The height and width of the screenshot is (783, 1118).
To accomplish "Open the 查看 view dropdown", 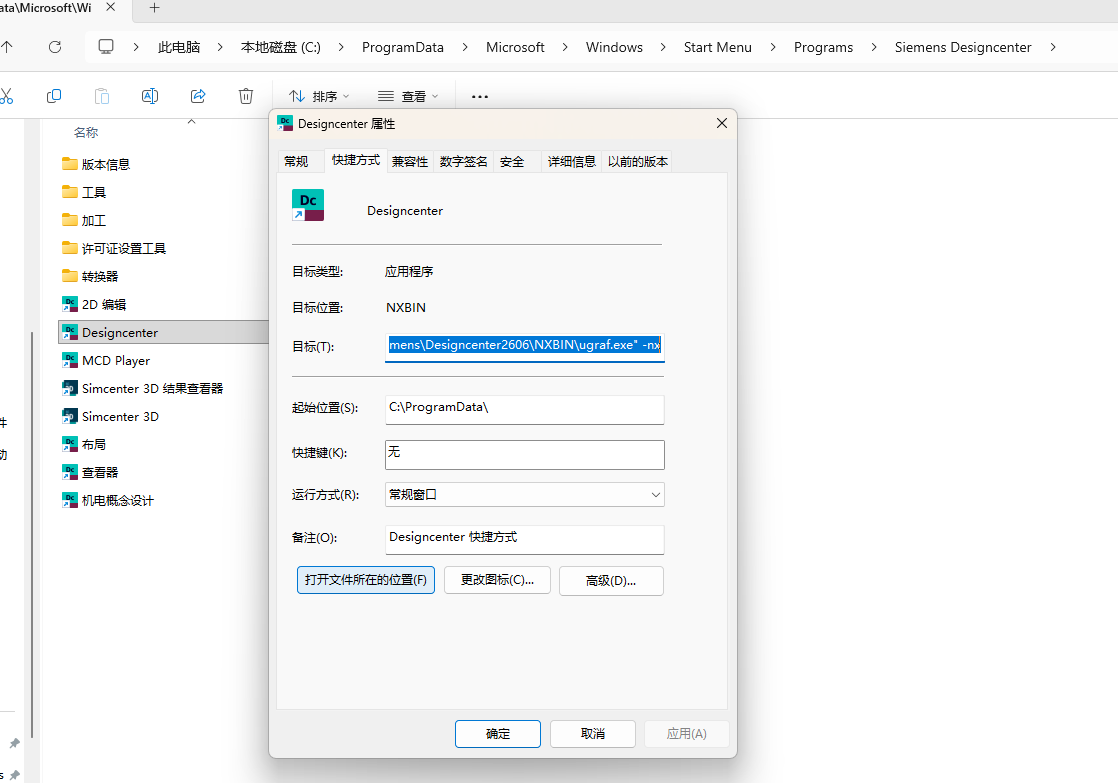I will pos(408,96).
